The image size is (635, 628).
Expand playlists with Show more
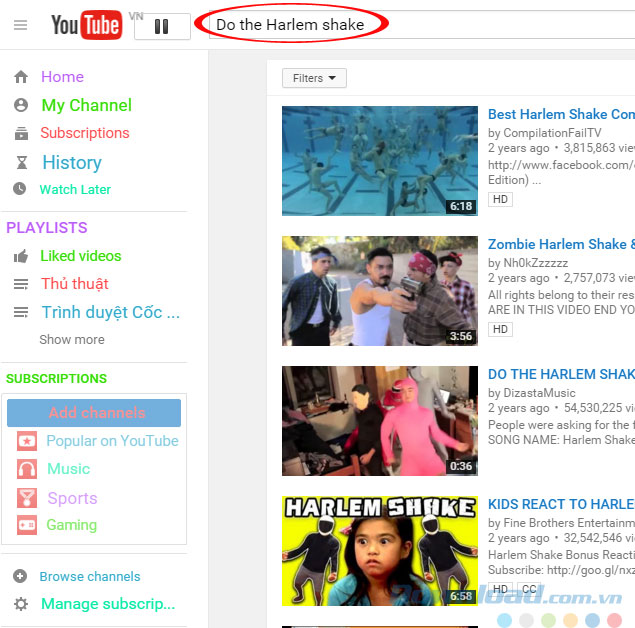point(72,339)
